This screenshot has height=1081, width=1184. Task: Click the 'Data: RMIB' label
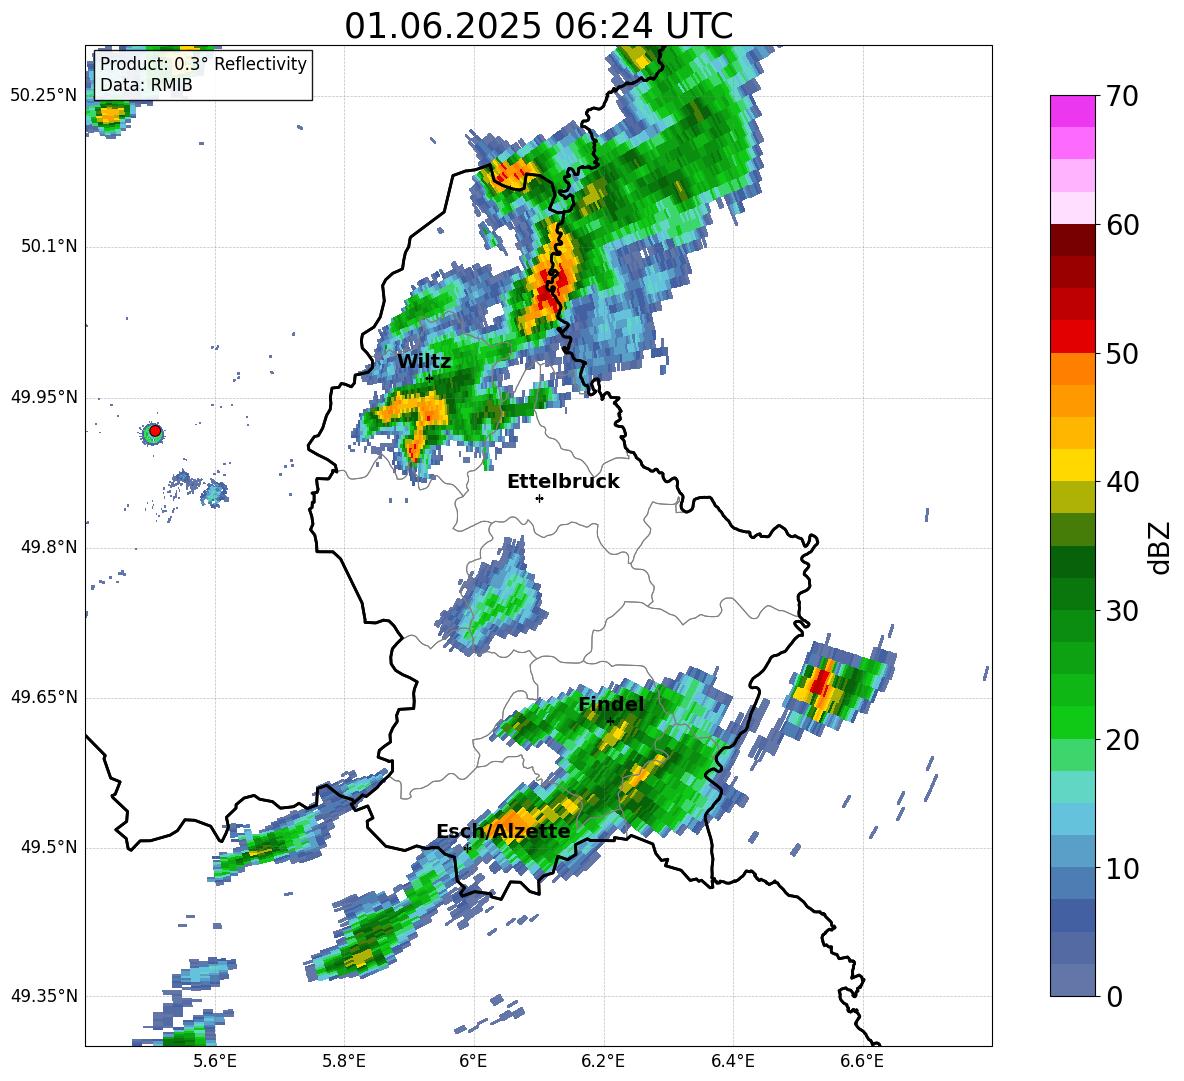[146, 85]
